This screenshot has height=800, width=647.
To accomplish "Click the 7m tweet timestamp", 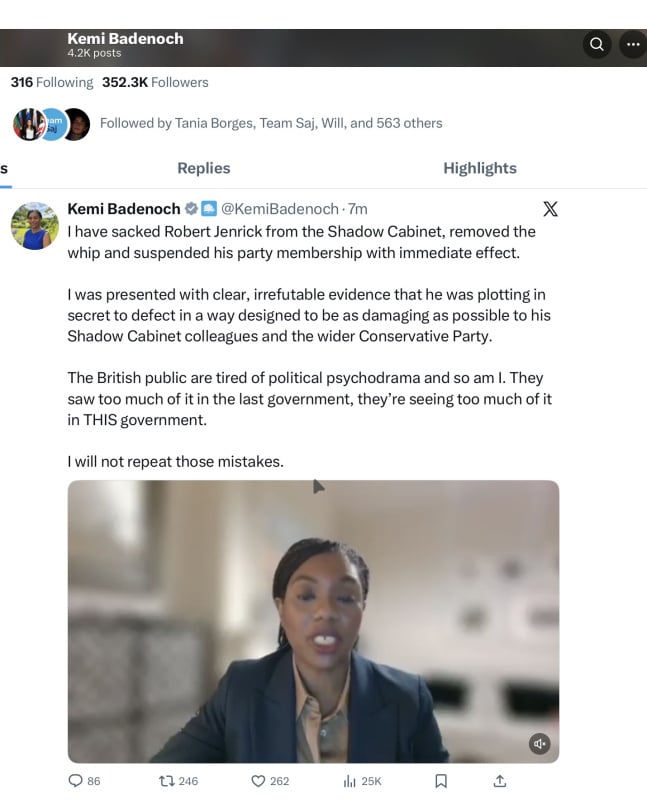I will [358, 209].
